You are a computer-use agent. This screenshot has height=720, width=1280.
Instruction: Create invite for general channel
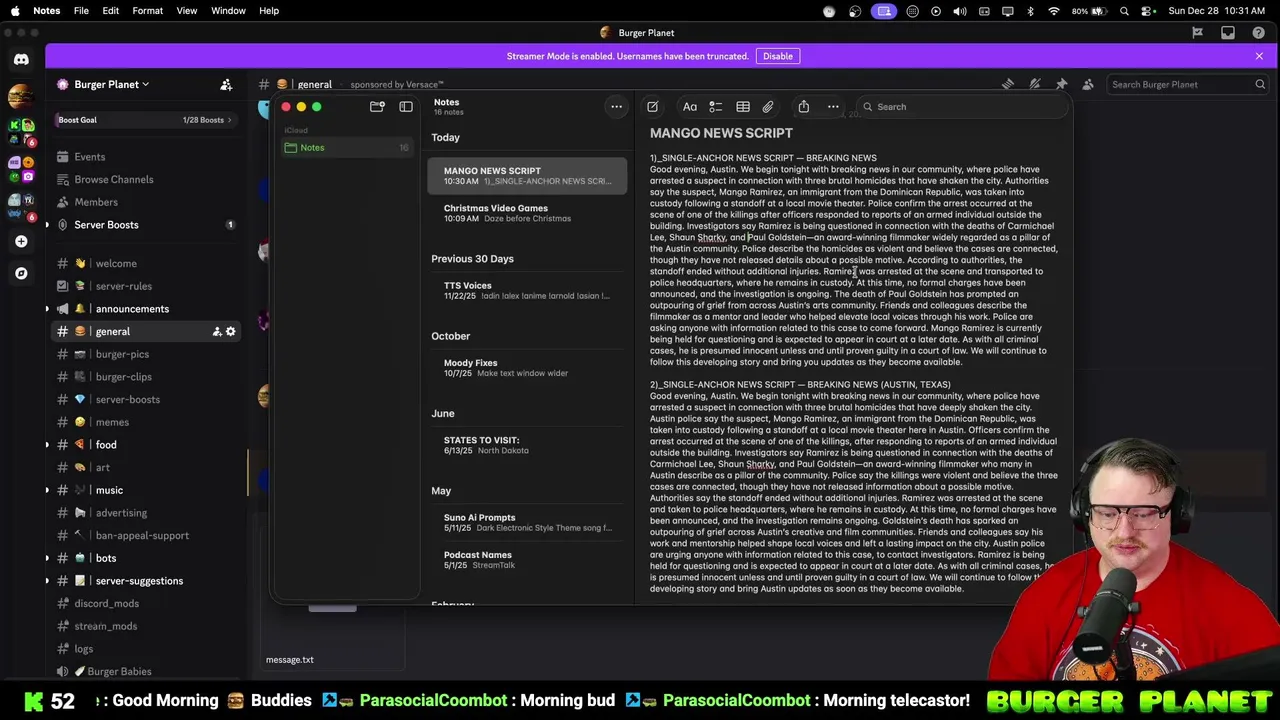(x=216, y=332)
